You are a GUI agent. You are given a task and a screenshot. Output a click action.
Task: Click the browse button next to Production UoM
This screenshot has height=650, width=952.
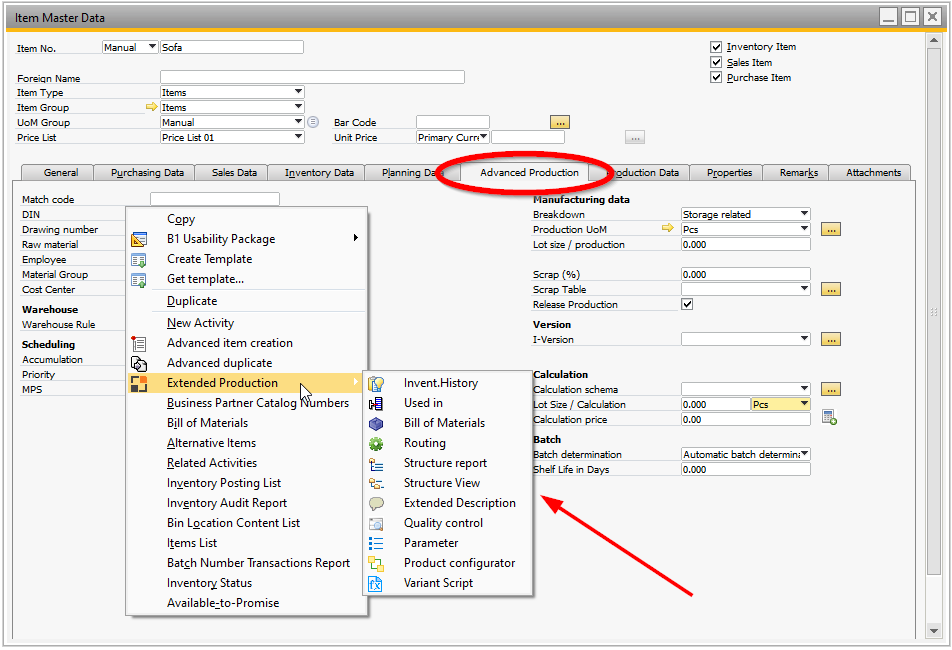click(x=831, y=229)
